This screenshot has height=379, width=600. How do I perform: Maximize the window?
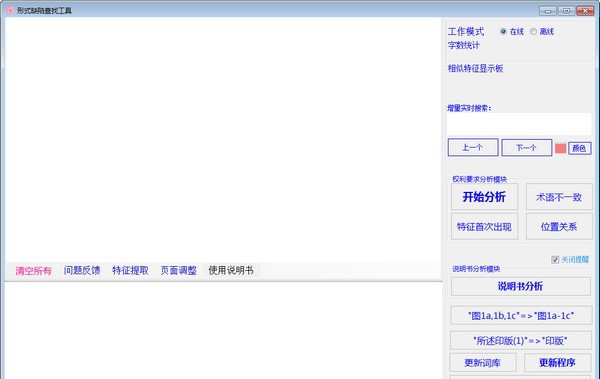pyautogui.click(x=566, y=11)
